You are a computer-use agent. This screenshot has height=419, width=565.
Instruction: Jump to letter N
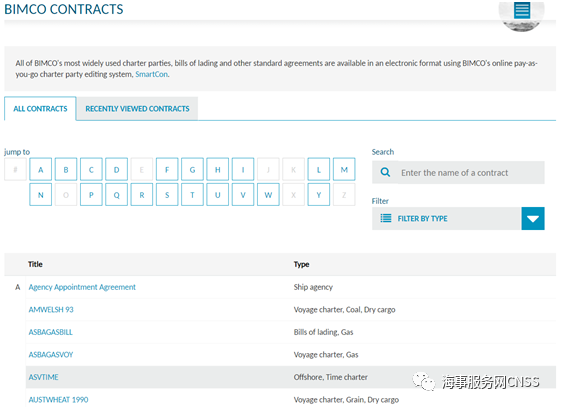tap(41, 195)
